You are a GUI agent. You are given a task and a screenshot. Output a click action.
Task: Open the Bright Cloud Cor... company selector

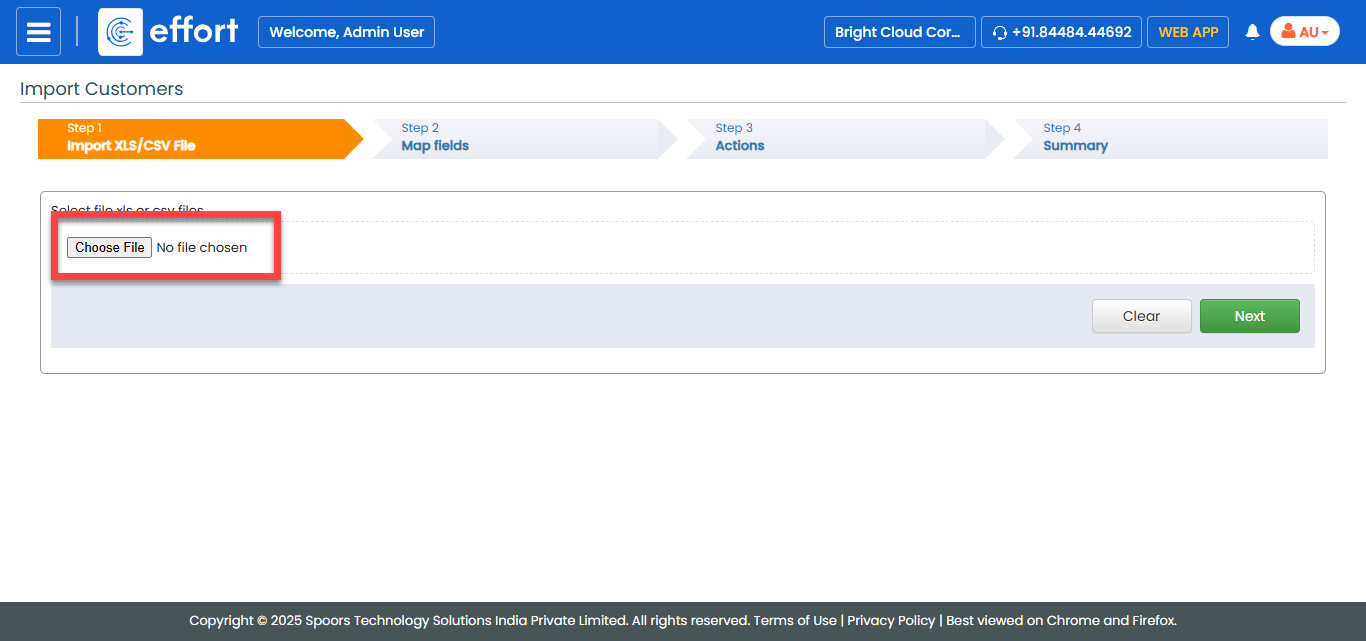coord(898,32)
